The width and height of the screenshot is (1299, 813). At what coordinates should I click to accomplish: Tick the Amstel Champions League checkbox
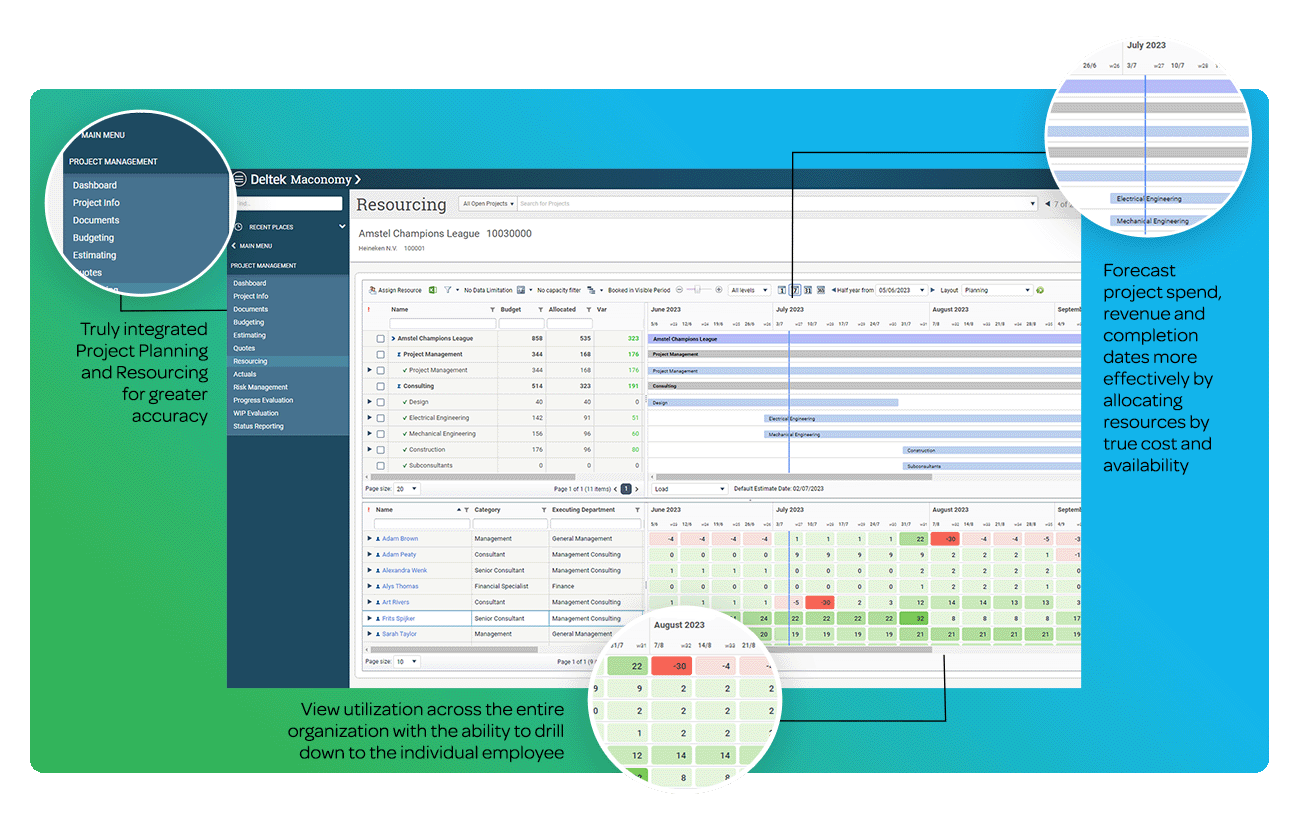(x=380, y=339)
